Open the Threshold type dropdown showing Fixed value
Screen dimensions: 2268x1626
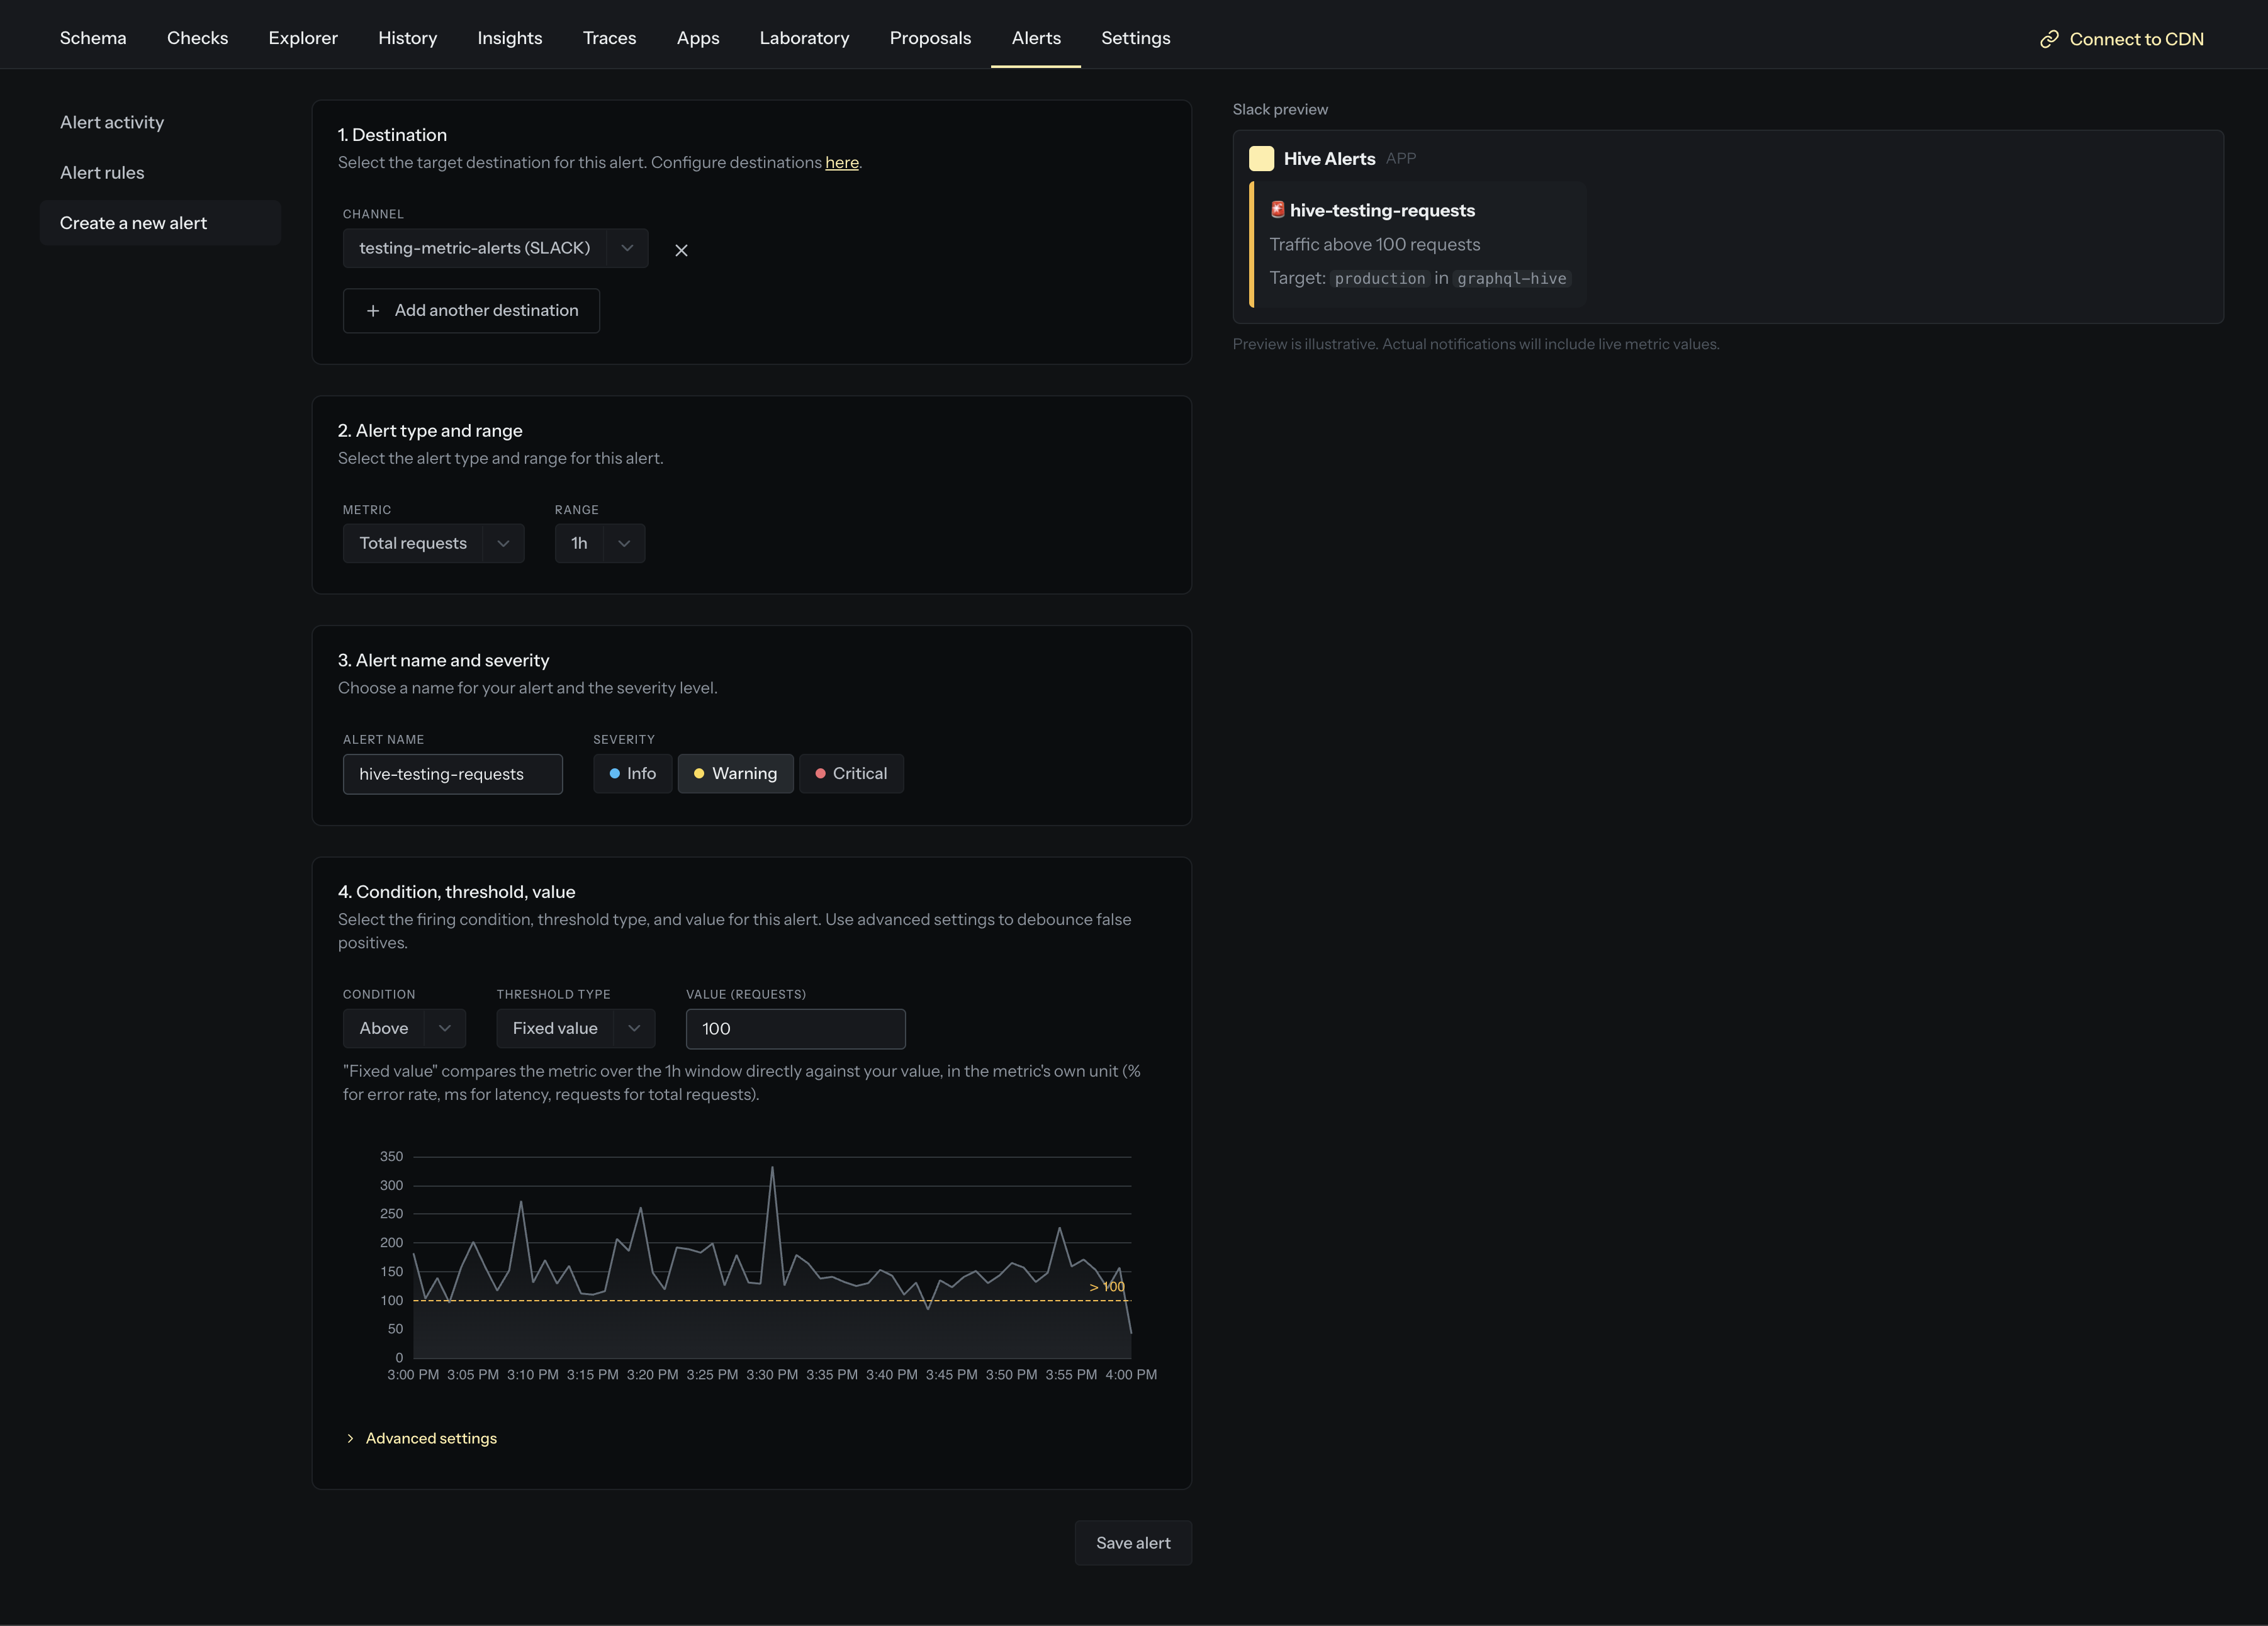pos(576,1028)
